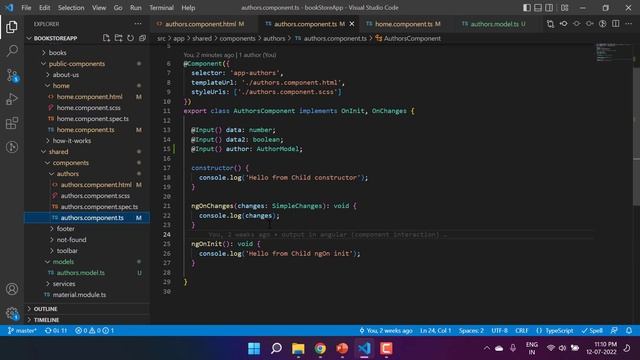This screenshot has width=640, height=360.
Task: Create a new file in BOOKSTOREAPP
Action: tap(107, 38)
